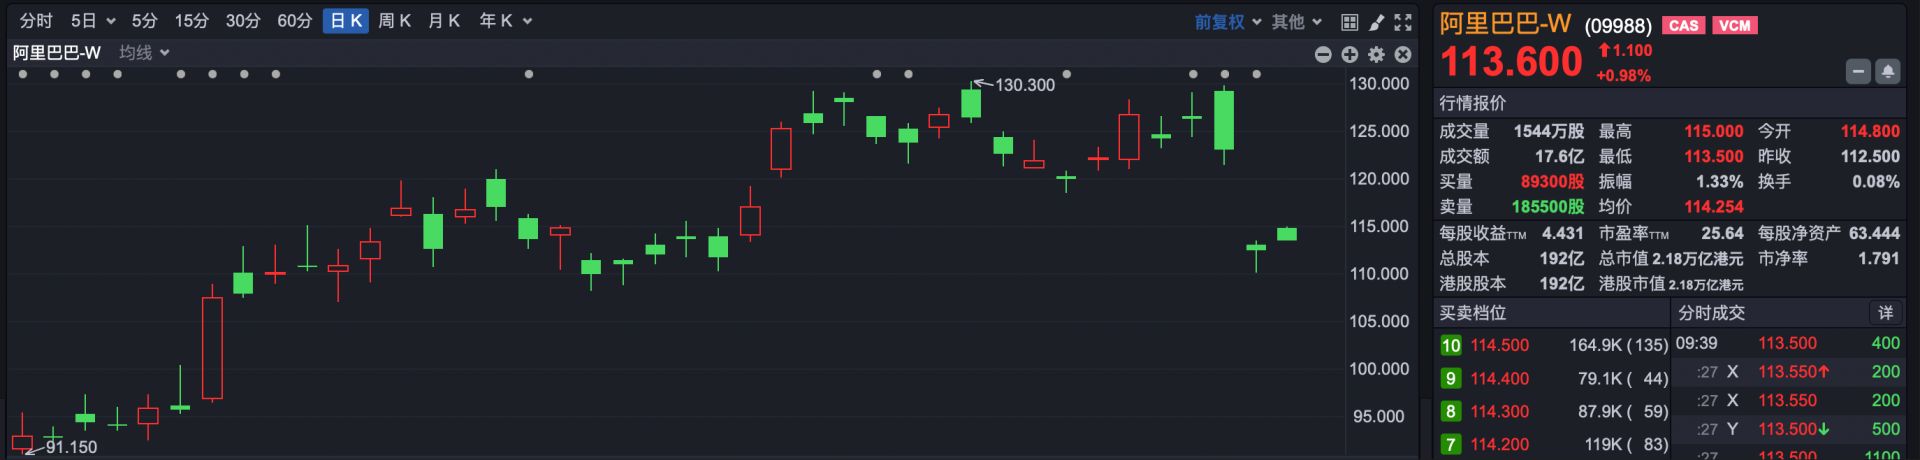Click the 130.000 price axis label
Image resolution: width=1920 pixels, height=460 pixels.
[x=1379, y=84]
